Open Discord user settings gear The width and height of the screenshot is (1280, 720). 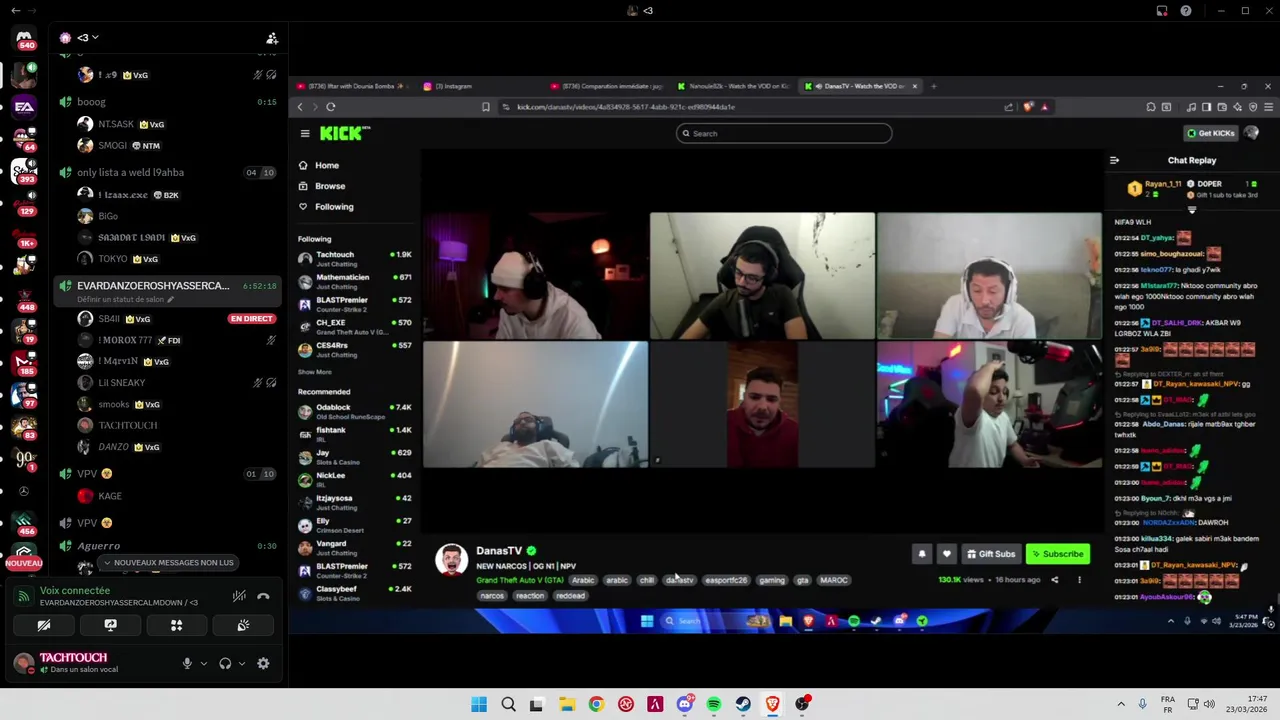[263, 663]
